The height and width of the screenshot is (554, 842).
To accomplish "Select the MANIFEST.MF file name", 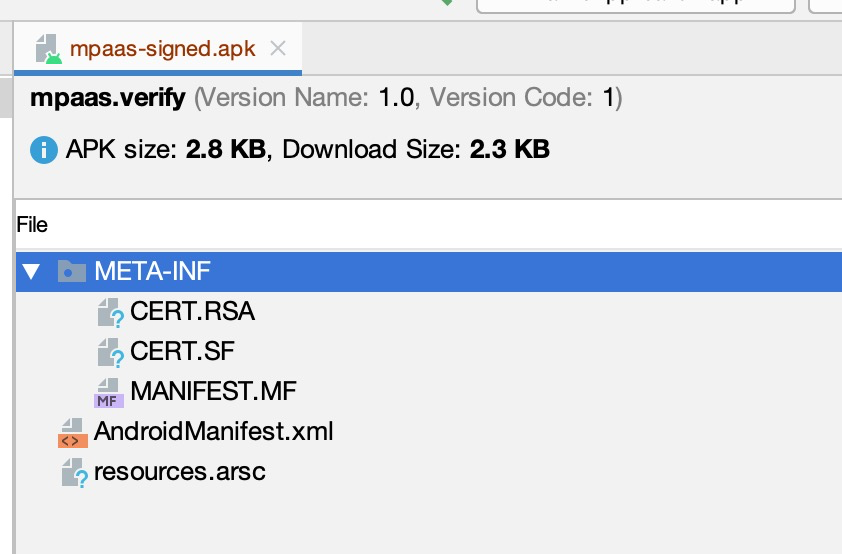I will pos(213,391).
